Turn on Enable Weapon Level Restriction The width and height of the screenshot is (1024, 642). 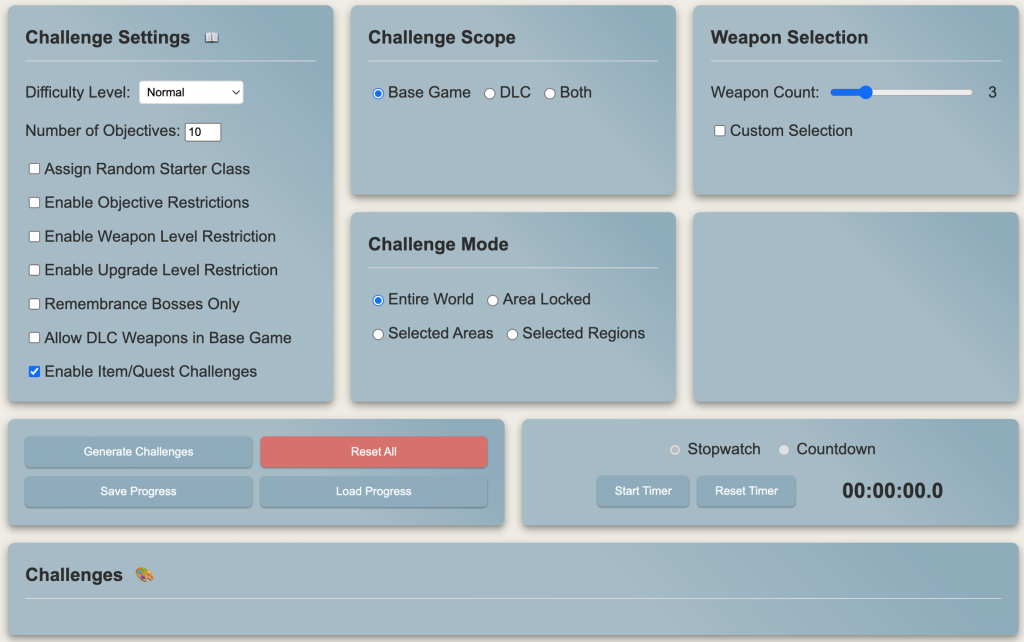pyautogui.click(x=35, y=237)
